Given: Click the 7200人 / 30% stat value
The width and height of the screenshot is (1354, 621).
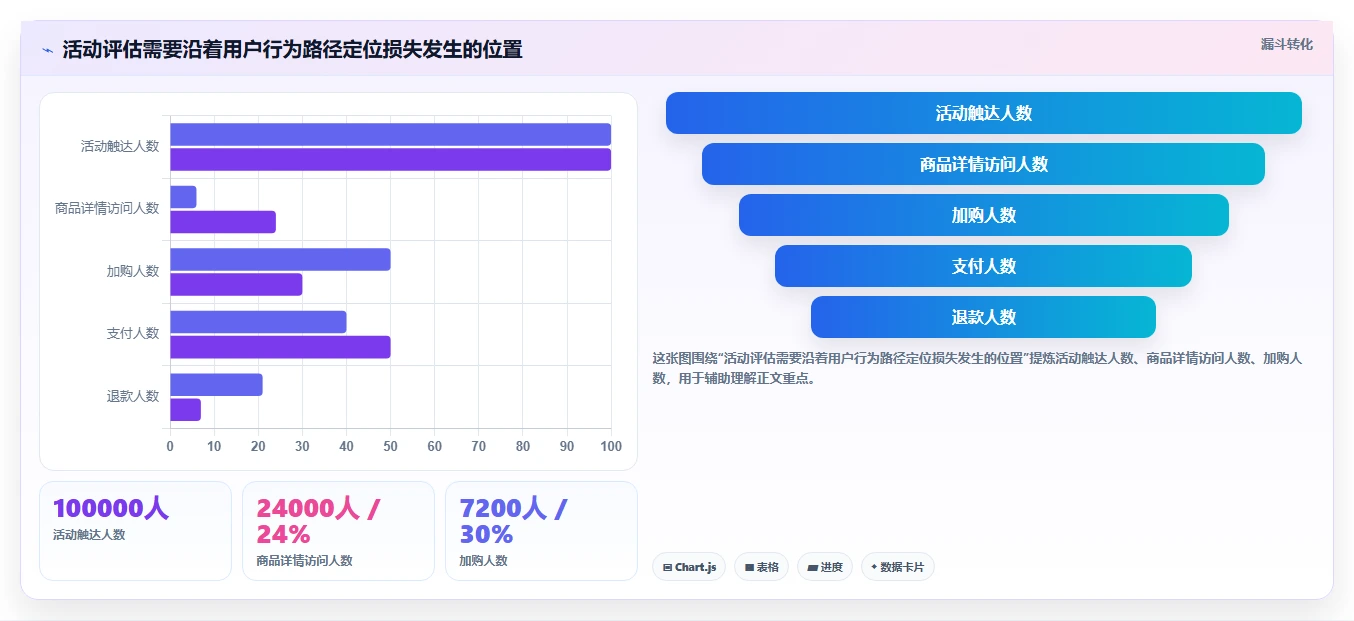Looking at the screenshot, I should [x=513, y=521].
